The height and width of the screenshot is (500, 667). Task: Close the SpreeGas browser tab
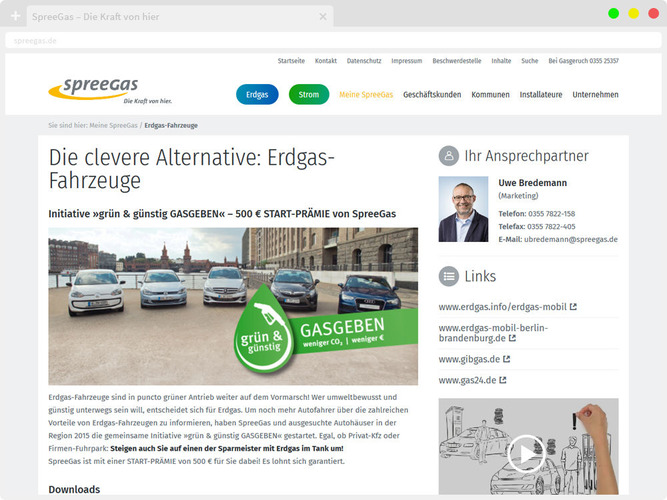pos(322,17)
